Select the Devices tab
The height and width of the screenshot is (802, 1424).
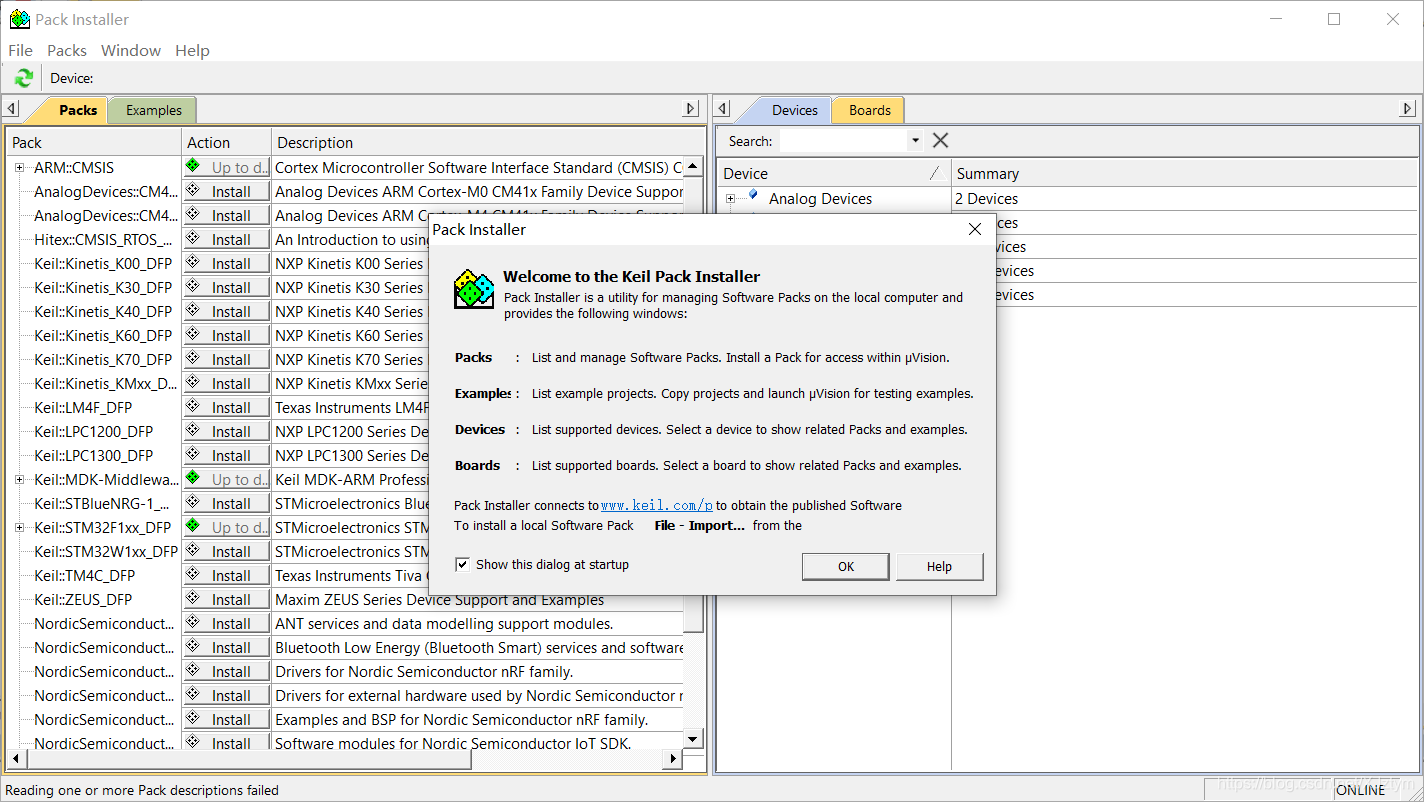795,110
